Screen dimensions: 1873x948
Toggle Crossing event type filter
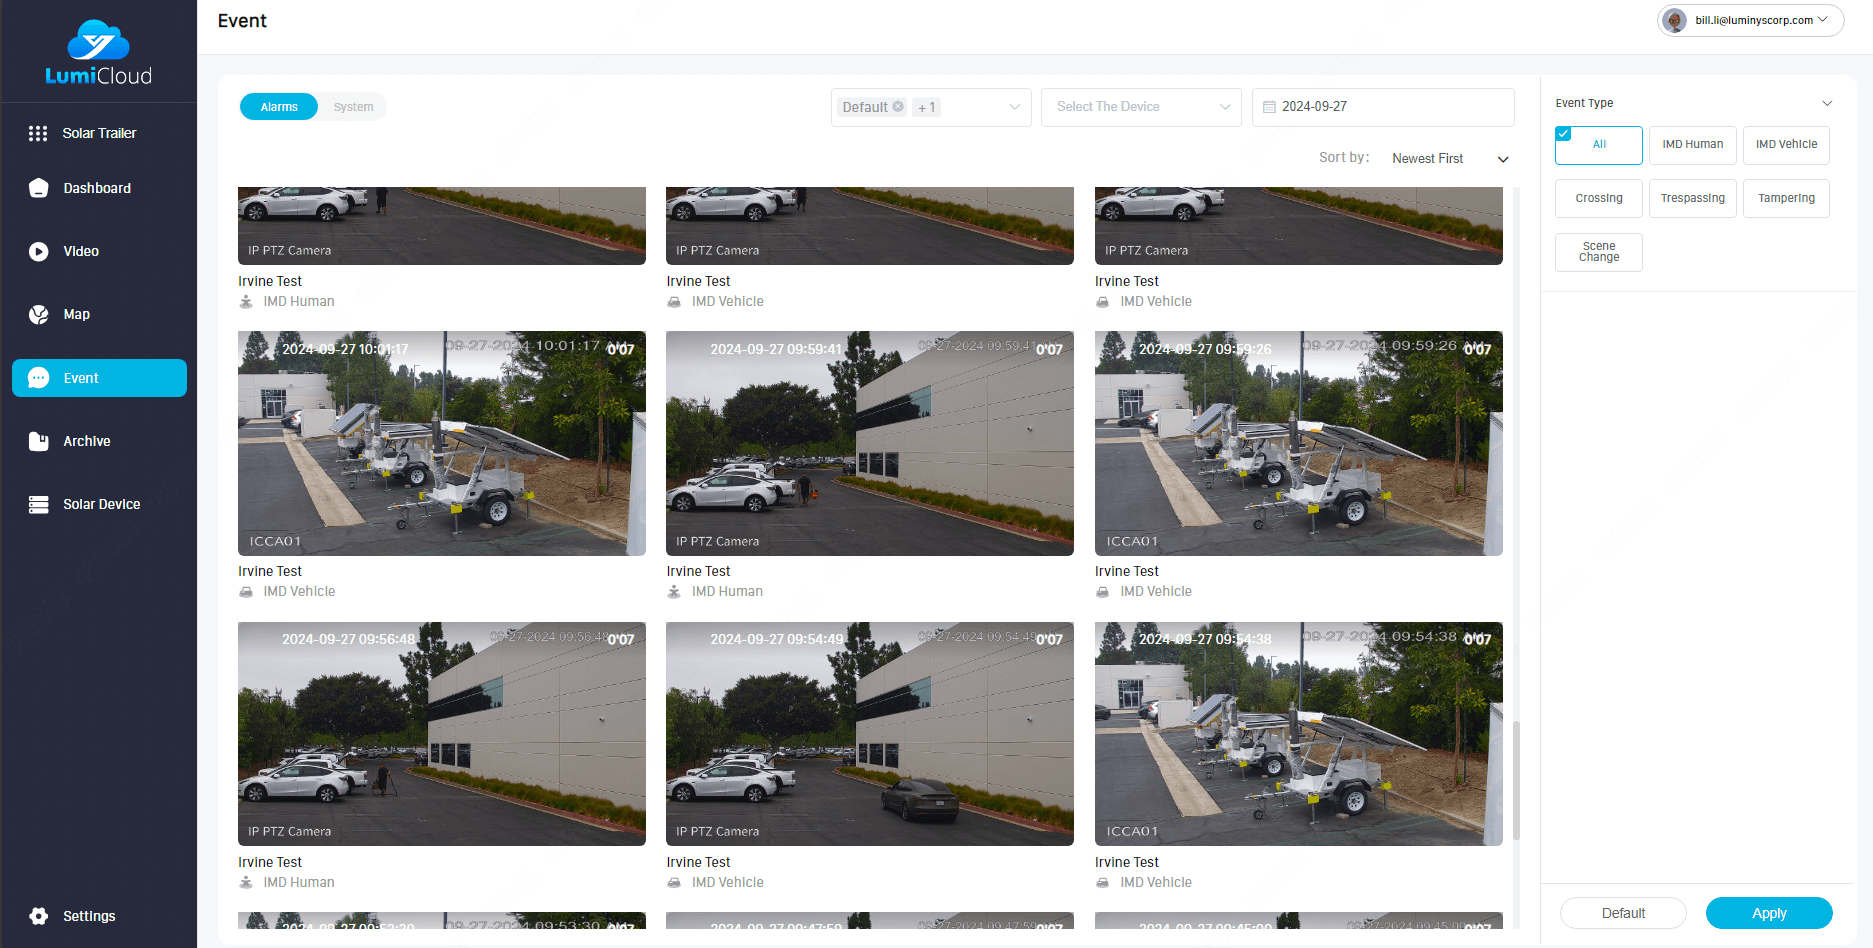(x=1598, y=198)
